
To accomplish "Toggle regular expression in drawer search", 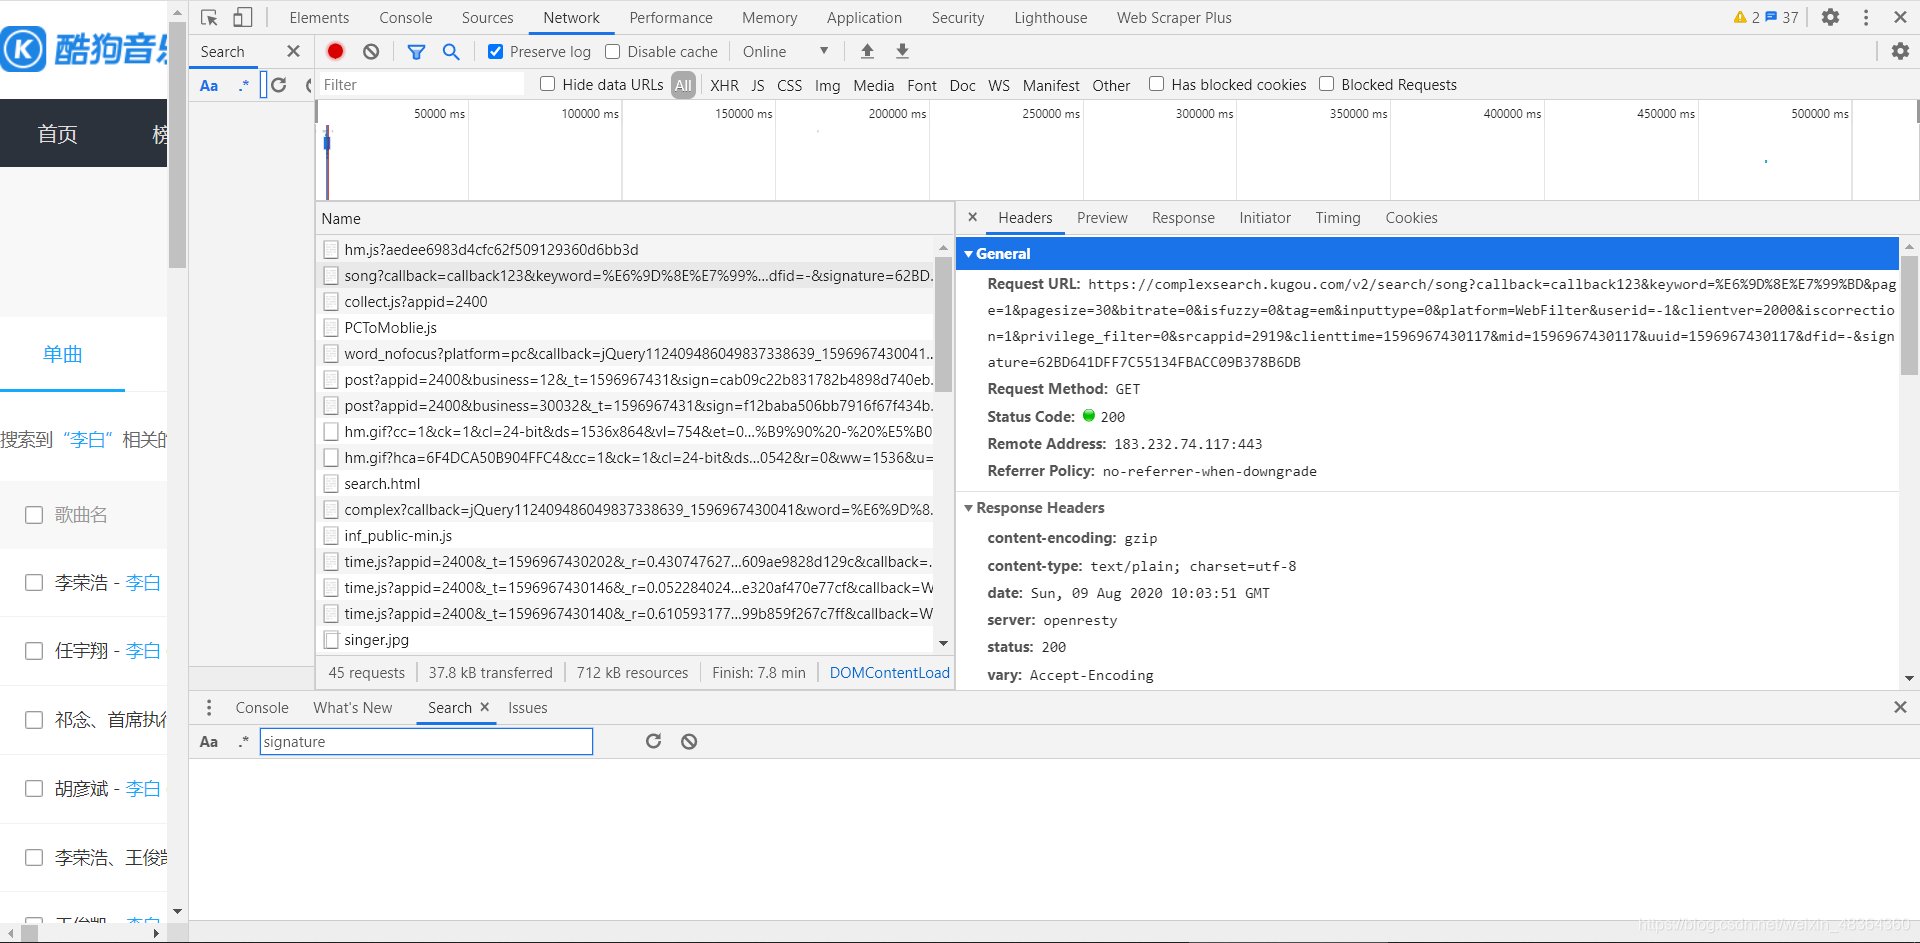I will pyautogui.click(x=243, y=741).
